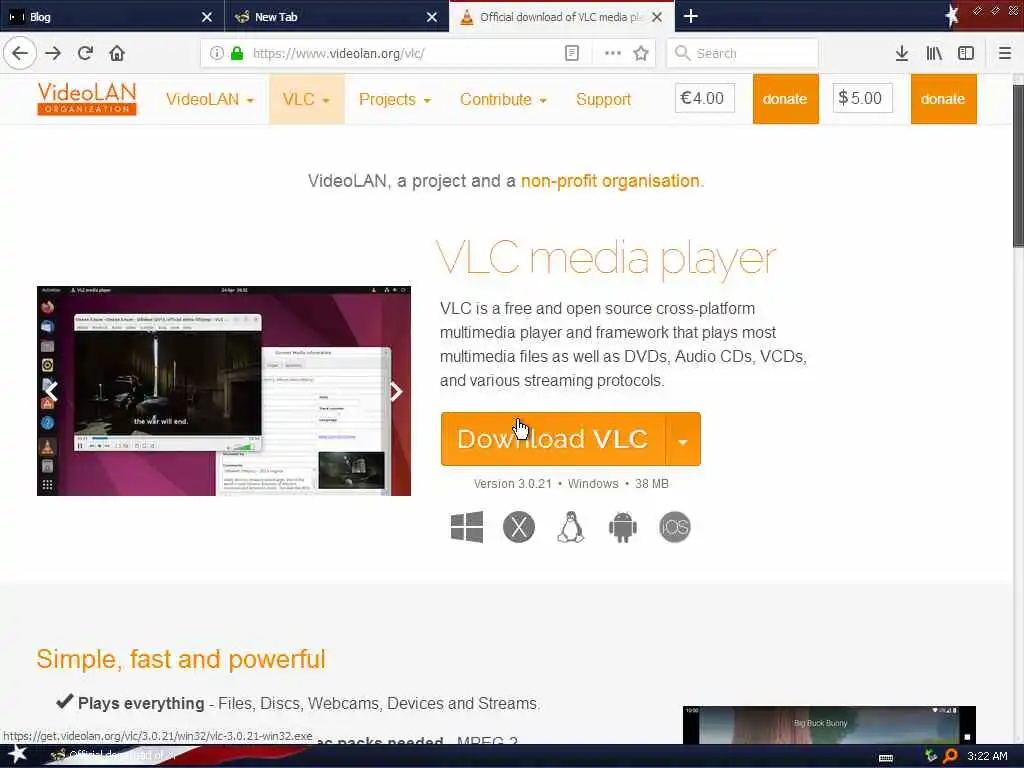Close the New Tab tab

(x=432, y=17)
